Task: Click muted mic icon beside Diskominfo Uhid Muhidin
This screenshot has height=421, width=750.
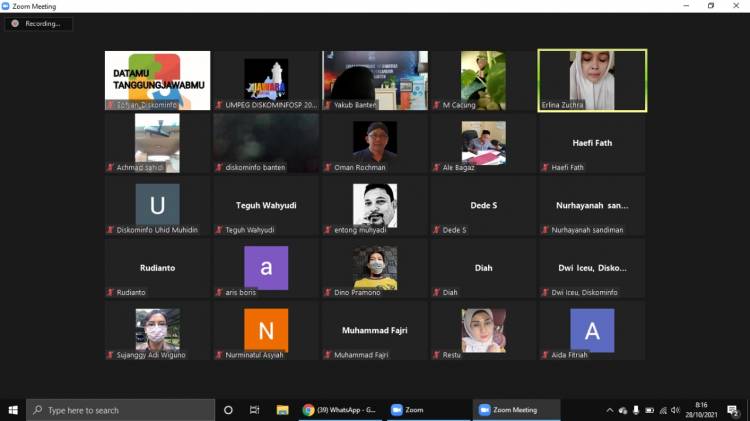Action: (x=110, y=230)
